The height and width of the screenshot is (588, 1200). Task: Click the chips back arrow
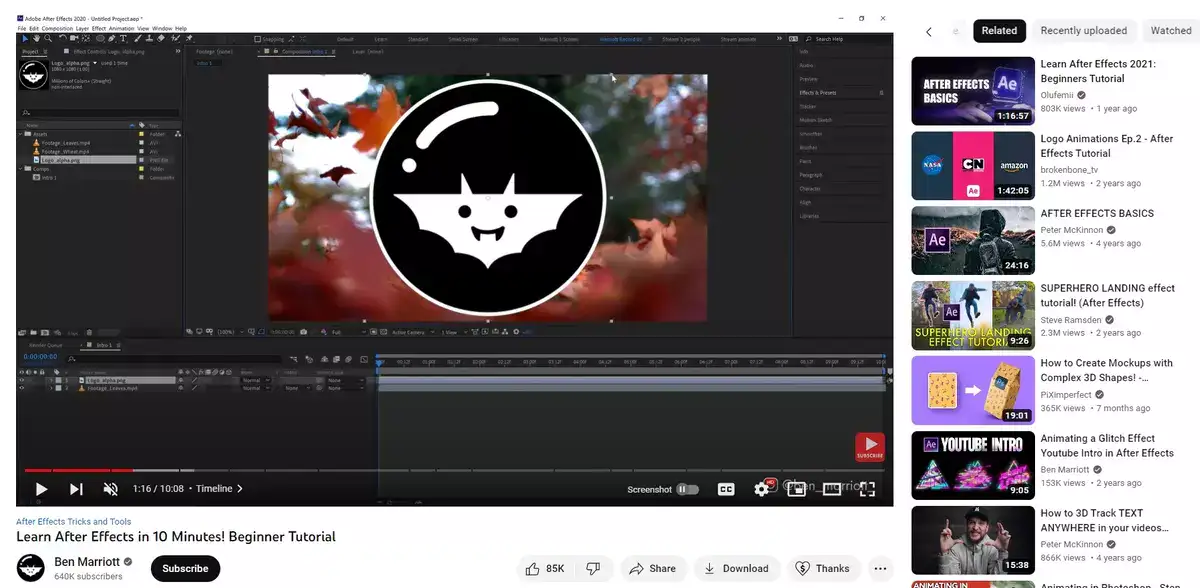tap(929, 31)
